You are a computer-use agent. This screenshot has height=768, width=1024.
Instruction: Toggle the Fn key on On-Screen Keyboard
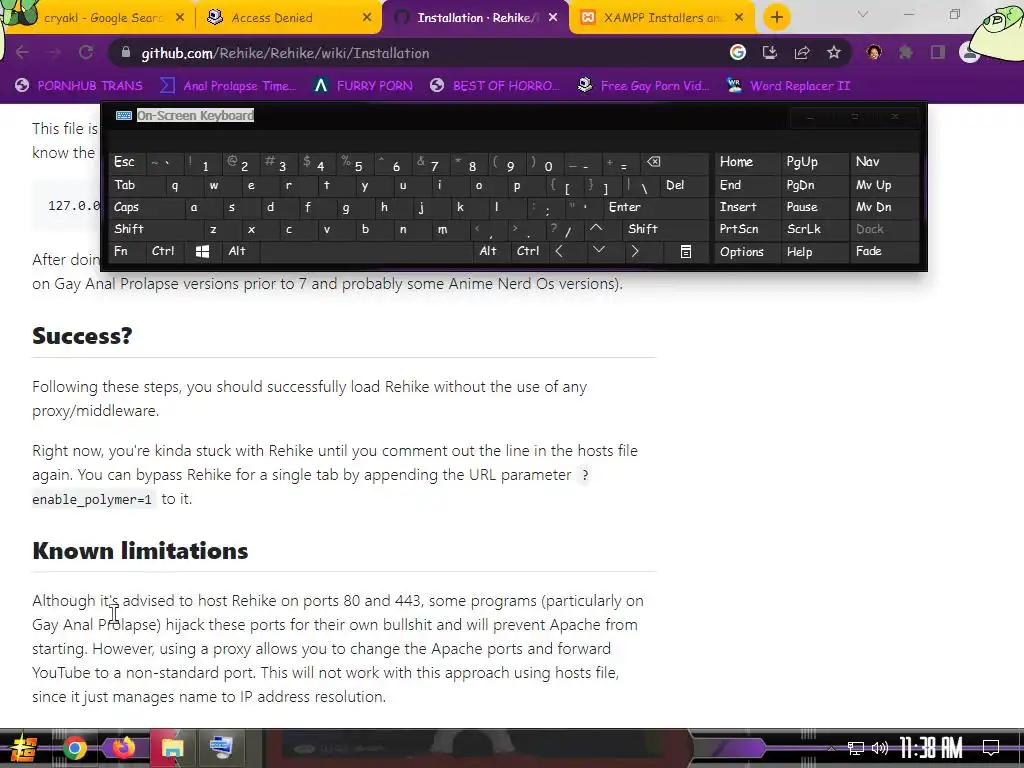[128, 251]
